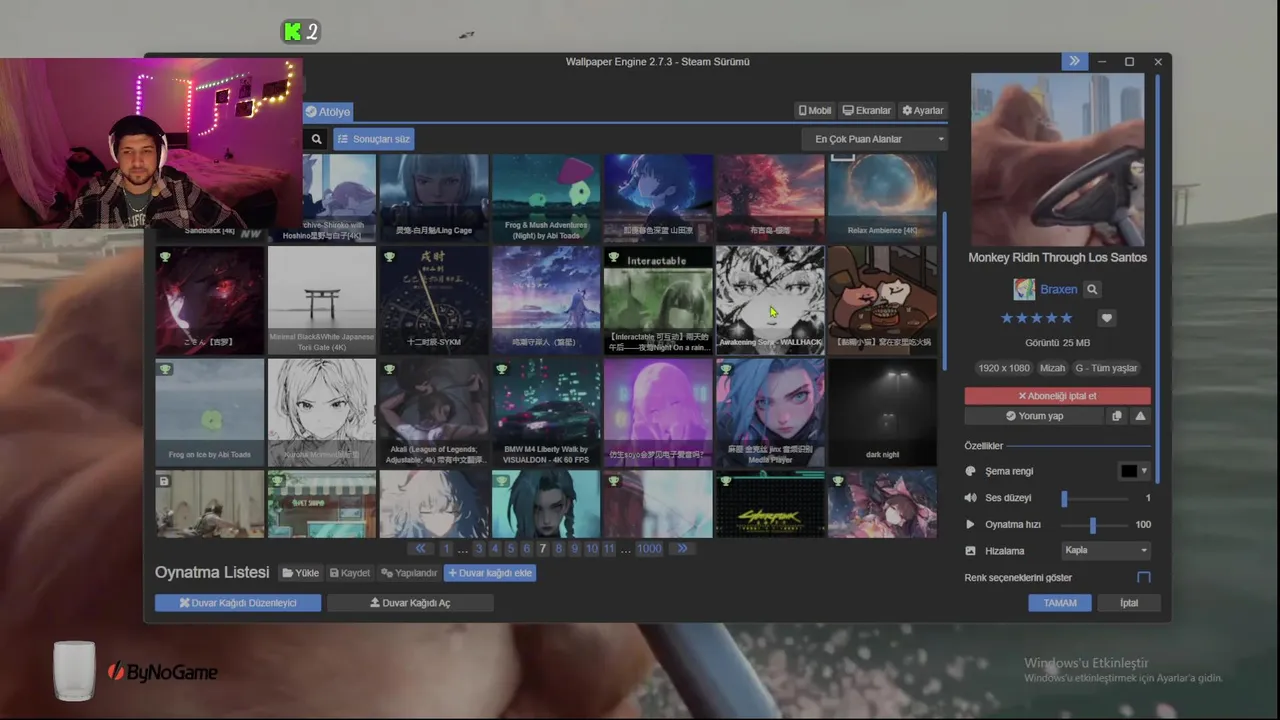Click the Yorum yap comment button

tap(1034, 416)
